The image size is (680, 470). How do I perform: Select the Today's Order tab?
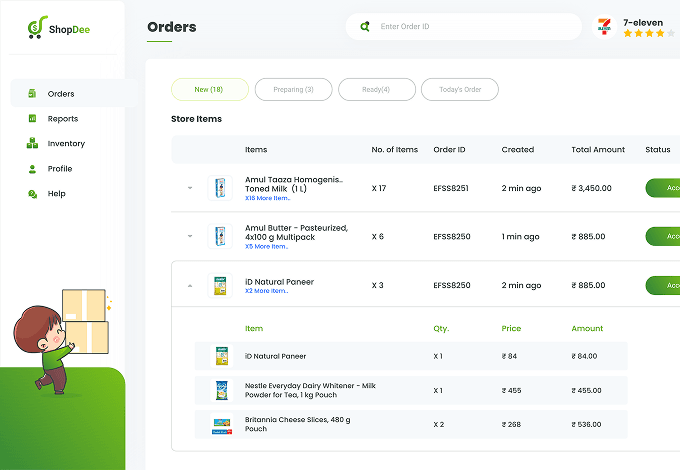click(460, 89)
